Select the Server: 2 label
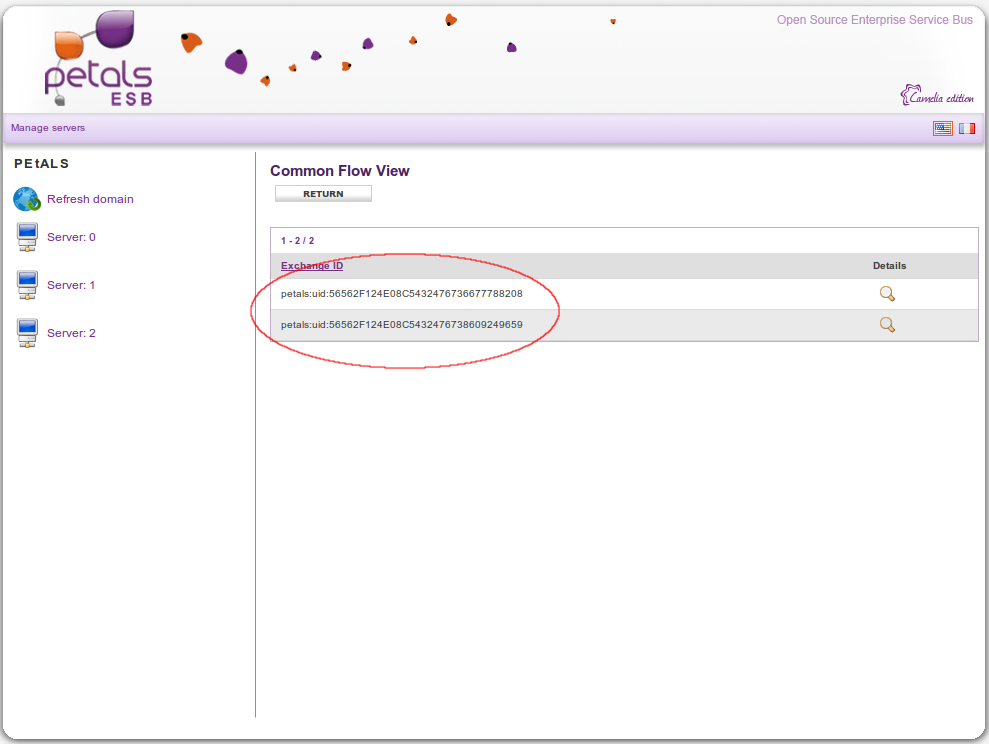Viewport: 989px width, 744px height. 71,333
